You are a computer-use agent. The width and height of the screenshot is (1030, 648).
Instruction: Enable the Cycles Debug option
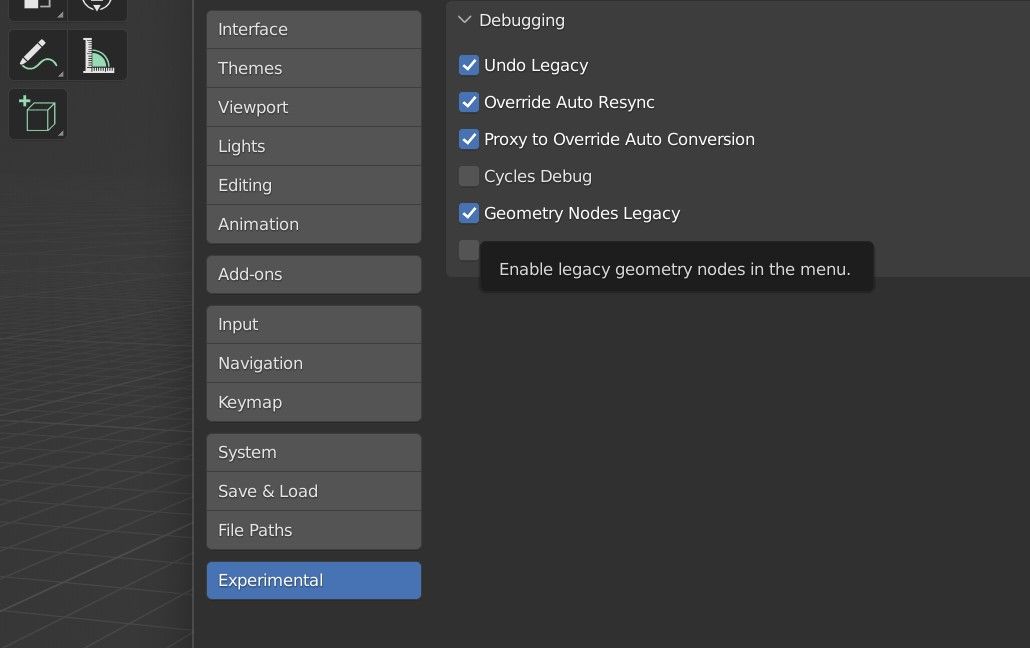(x=469, y=176)
